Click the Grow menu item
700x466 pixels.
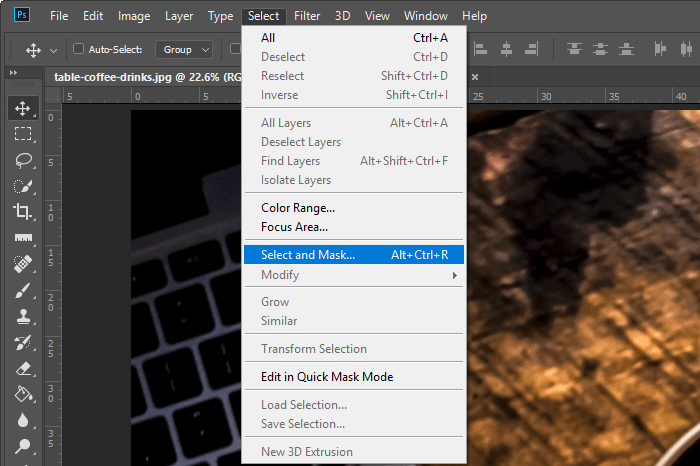[x=354, y=302]
